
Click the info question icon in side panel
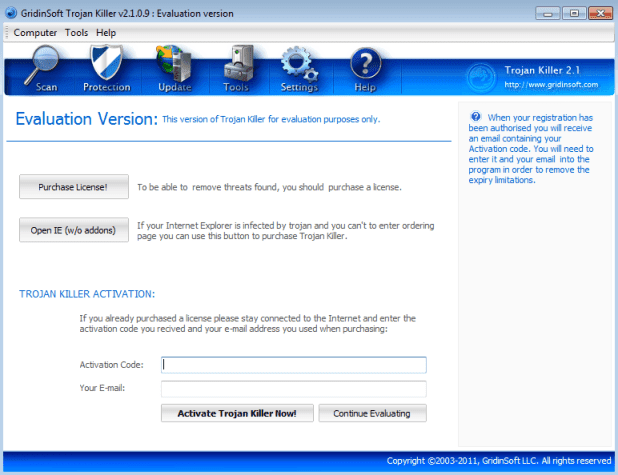(x=476, y=116)
